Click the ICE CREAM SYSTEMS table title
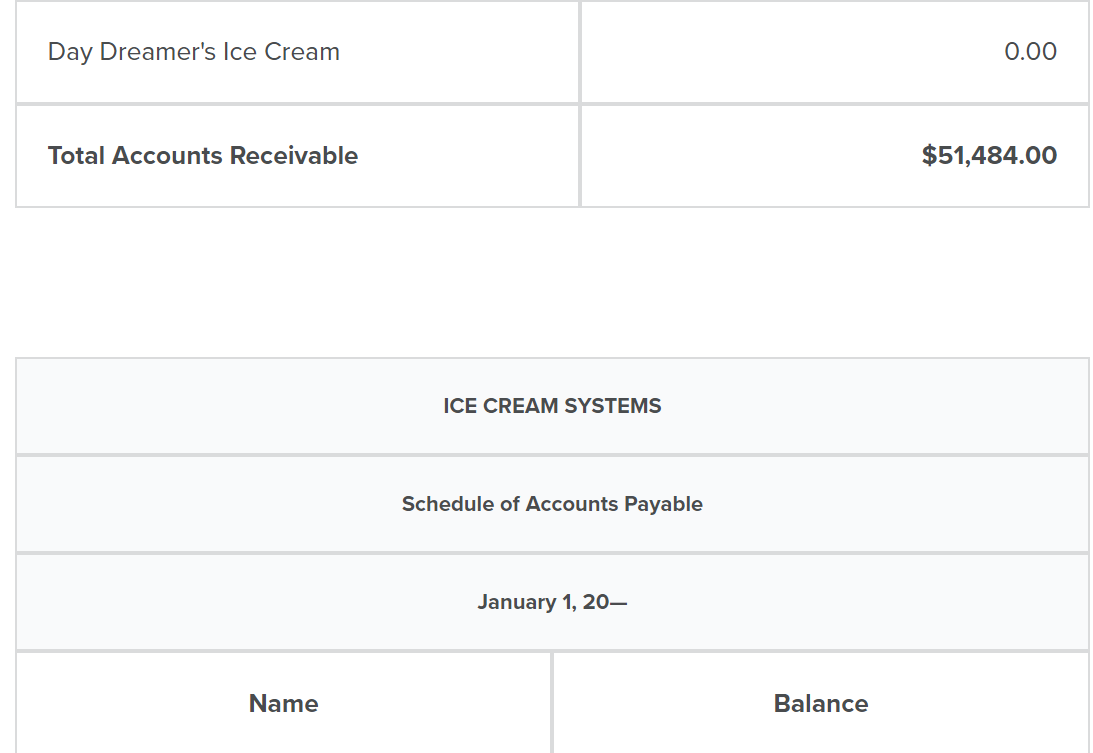The width and height of the screenshot is (1093, 753). pos(552,406)
